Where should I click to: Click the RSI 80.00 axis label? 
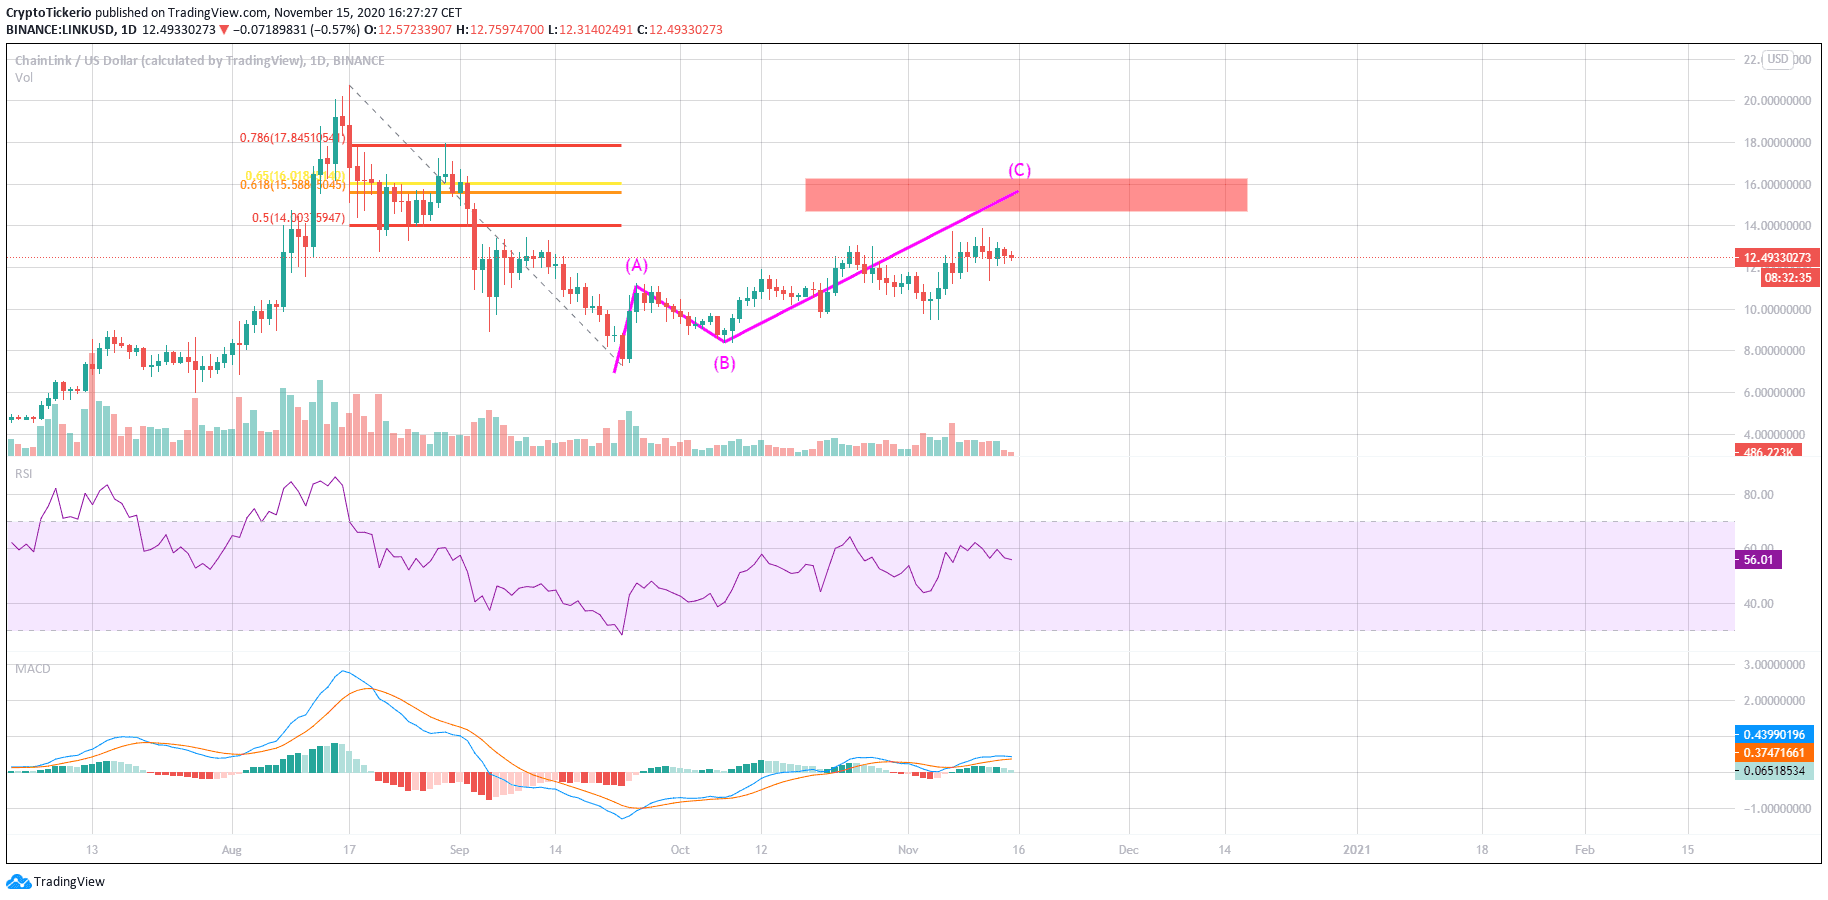click(1758, 495)
